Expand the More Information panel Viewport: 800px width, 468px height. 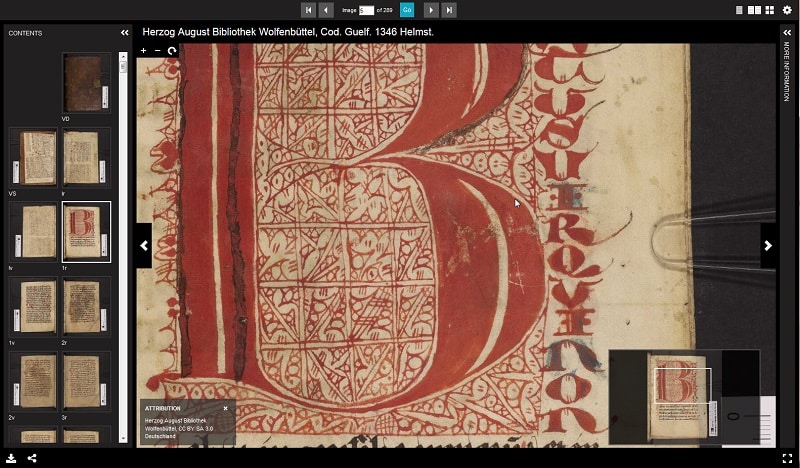tap(787, 33)
